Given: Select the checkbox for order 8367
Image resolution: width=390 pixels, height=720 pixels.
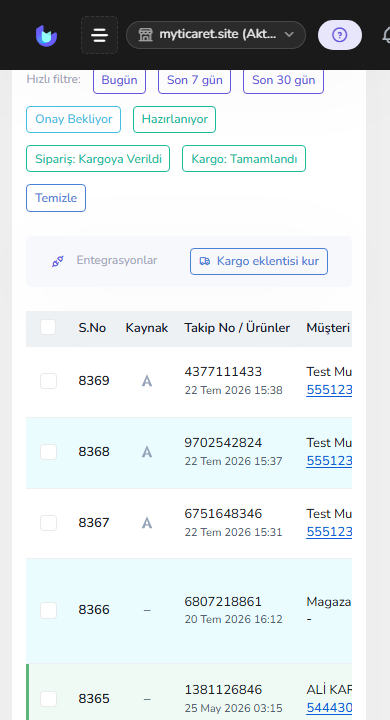Looking at the screenshot, I should click(x=48, y=523).
